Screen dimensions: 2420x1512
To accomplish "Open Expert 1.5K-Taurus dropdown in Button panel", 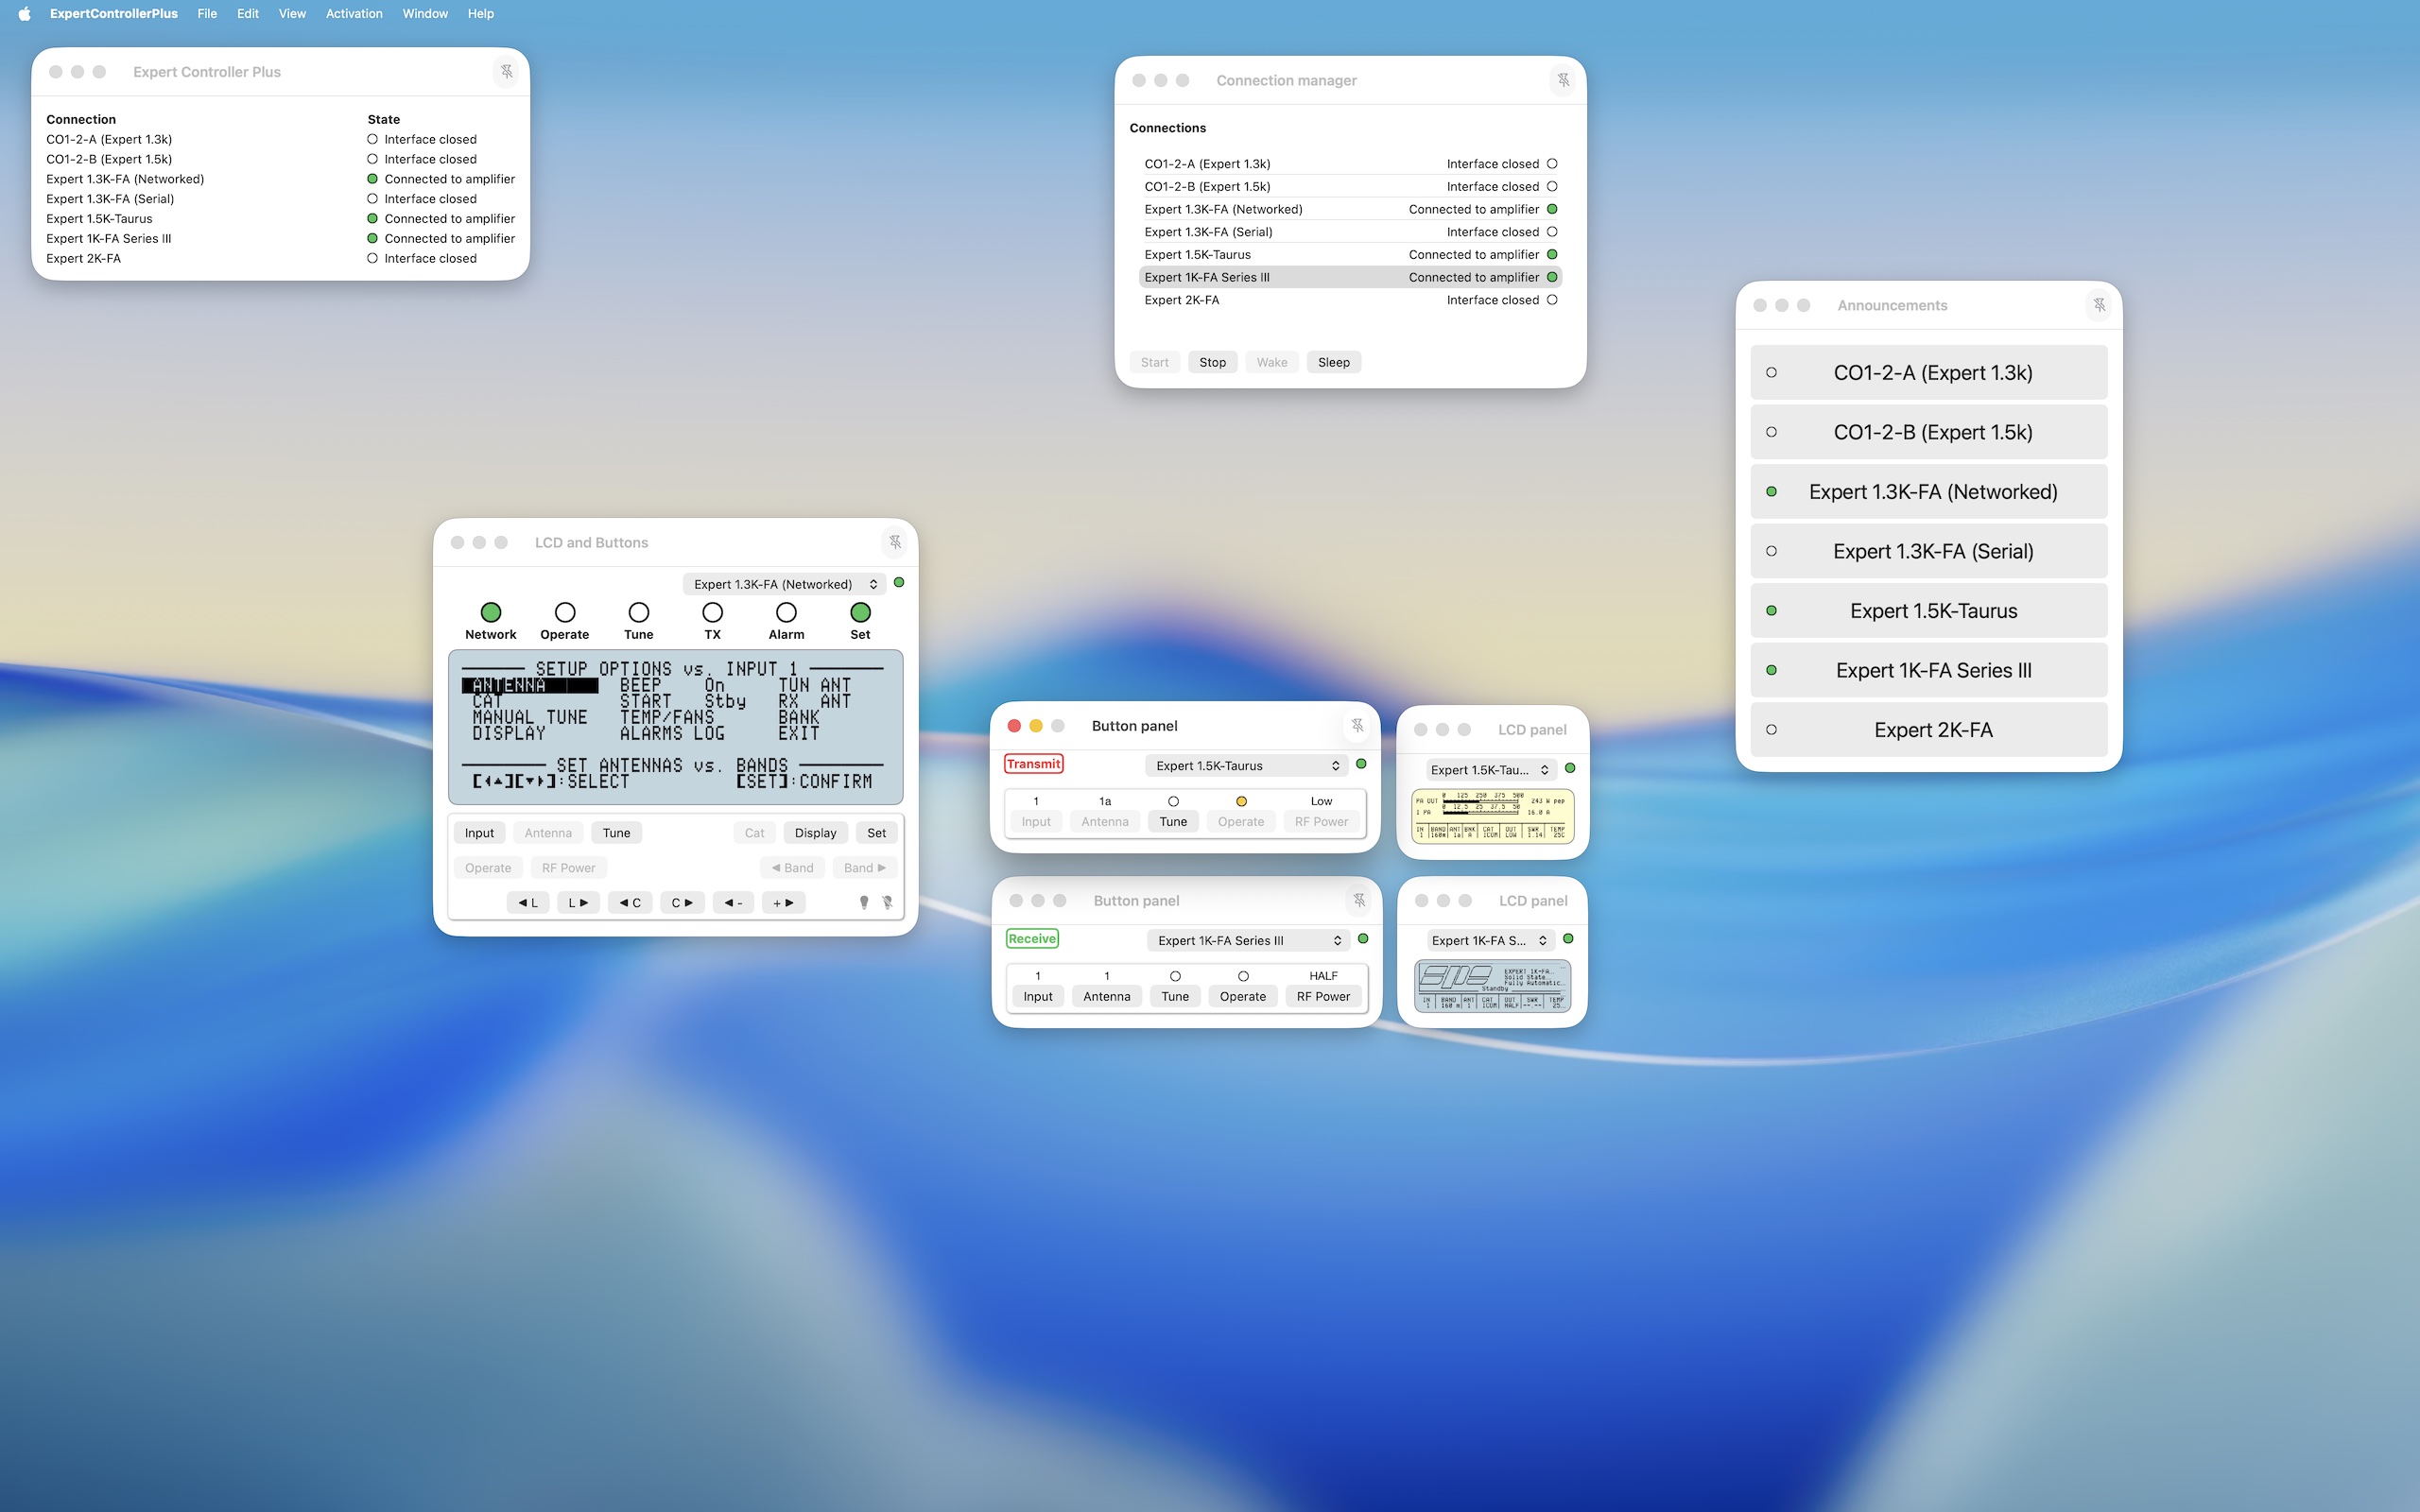I will tap(1246, 766).
